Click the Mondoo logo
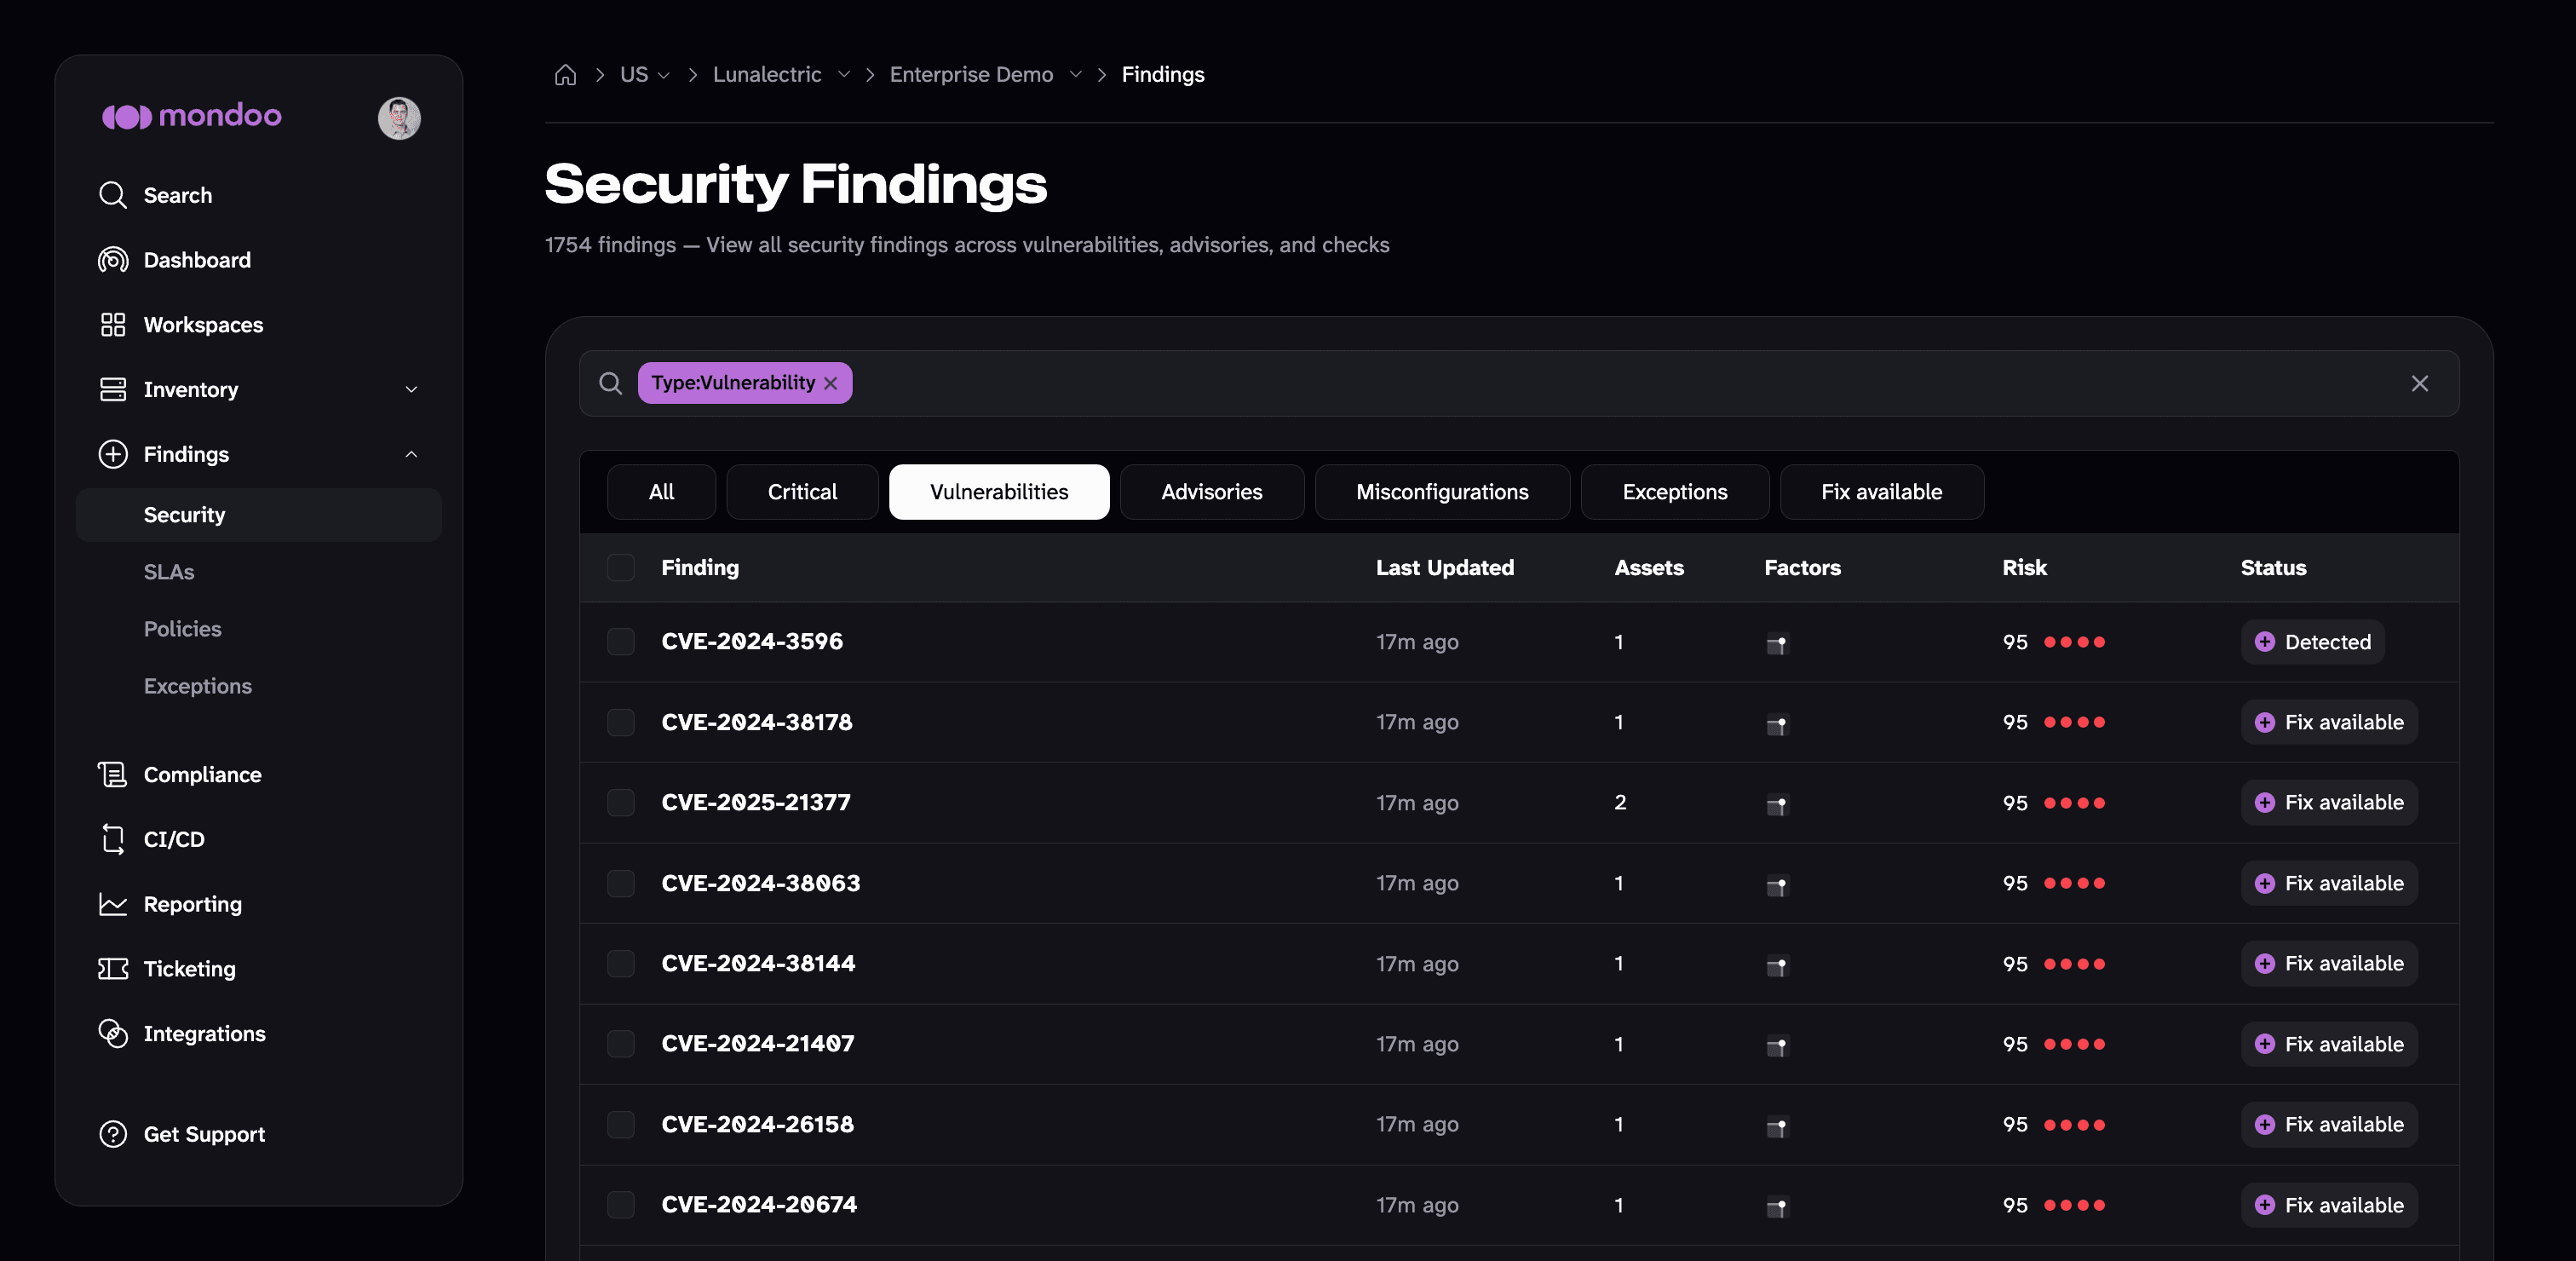The image size is (2576, 1261). [x=192, y=116]
